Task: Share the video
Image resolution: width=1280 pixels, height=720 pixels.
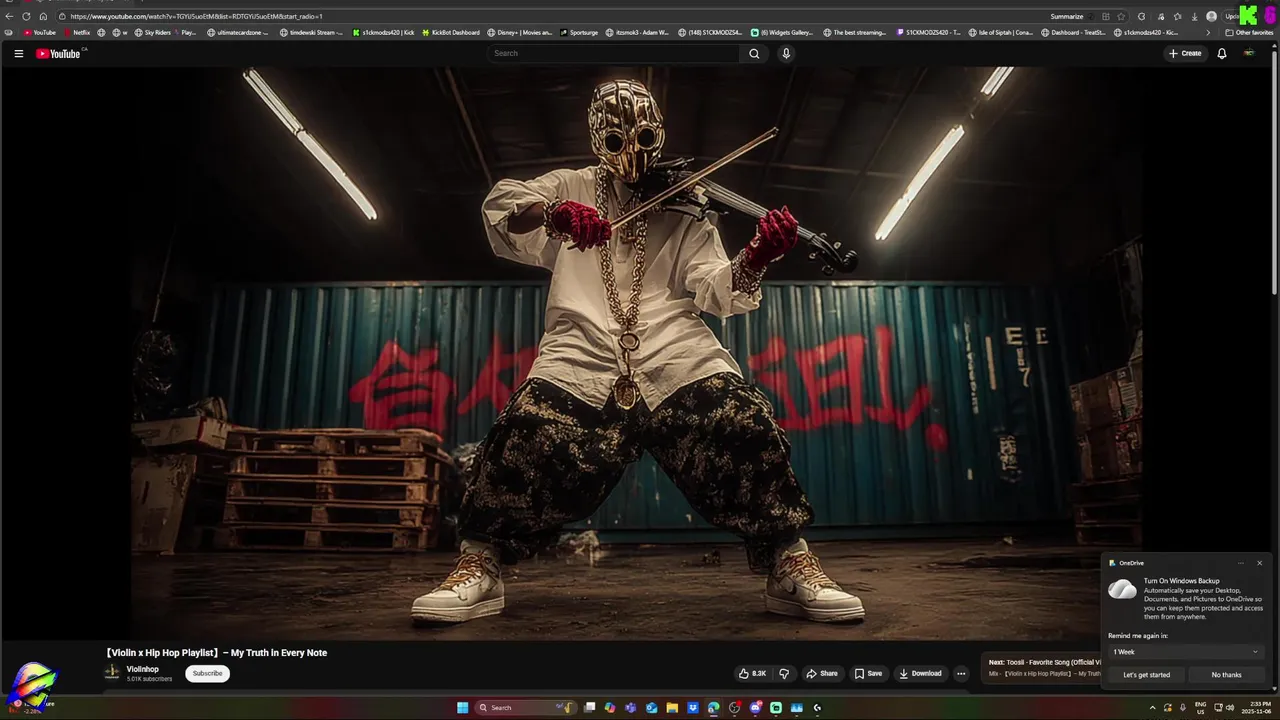Action: coord(822,673)
